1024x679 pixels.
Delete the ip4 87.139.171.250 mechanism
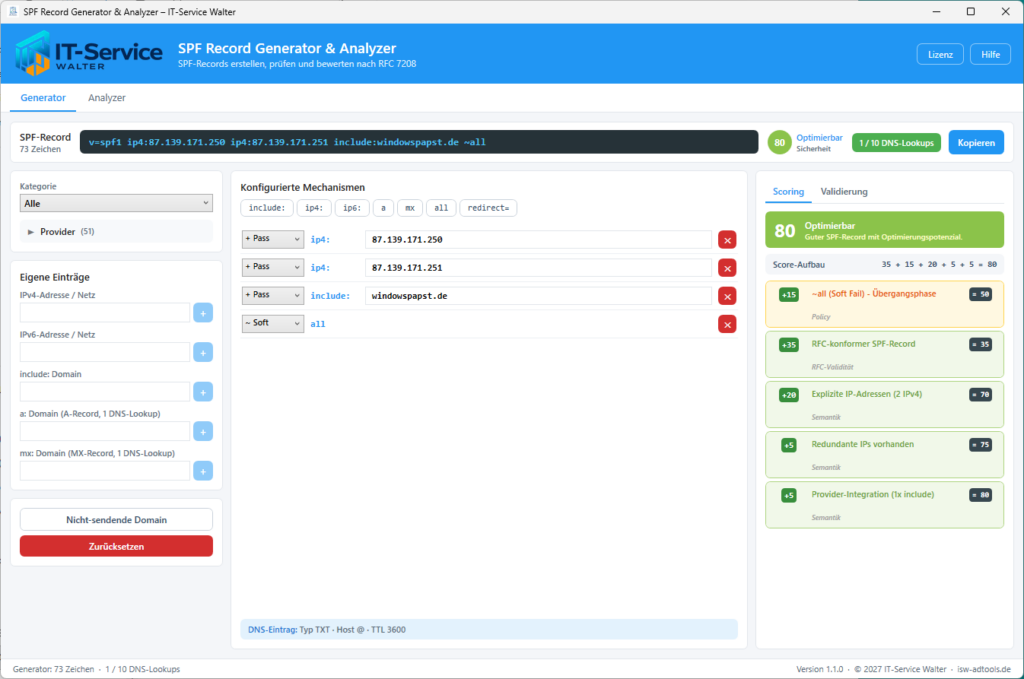[x=727, y=240]
